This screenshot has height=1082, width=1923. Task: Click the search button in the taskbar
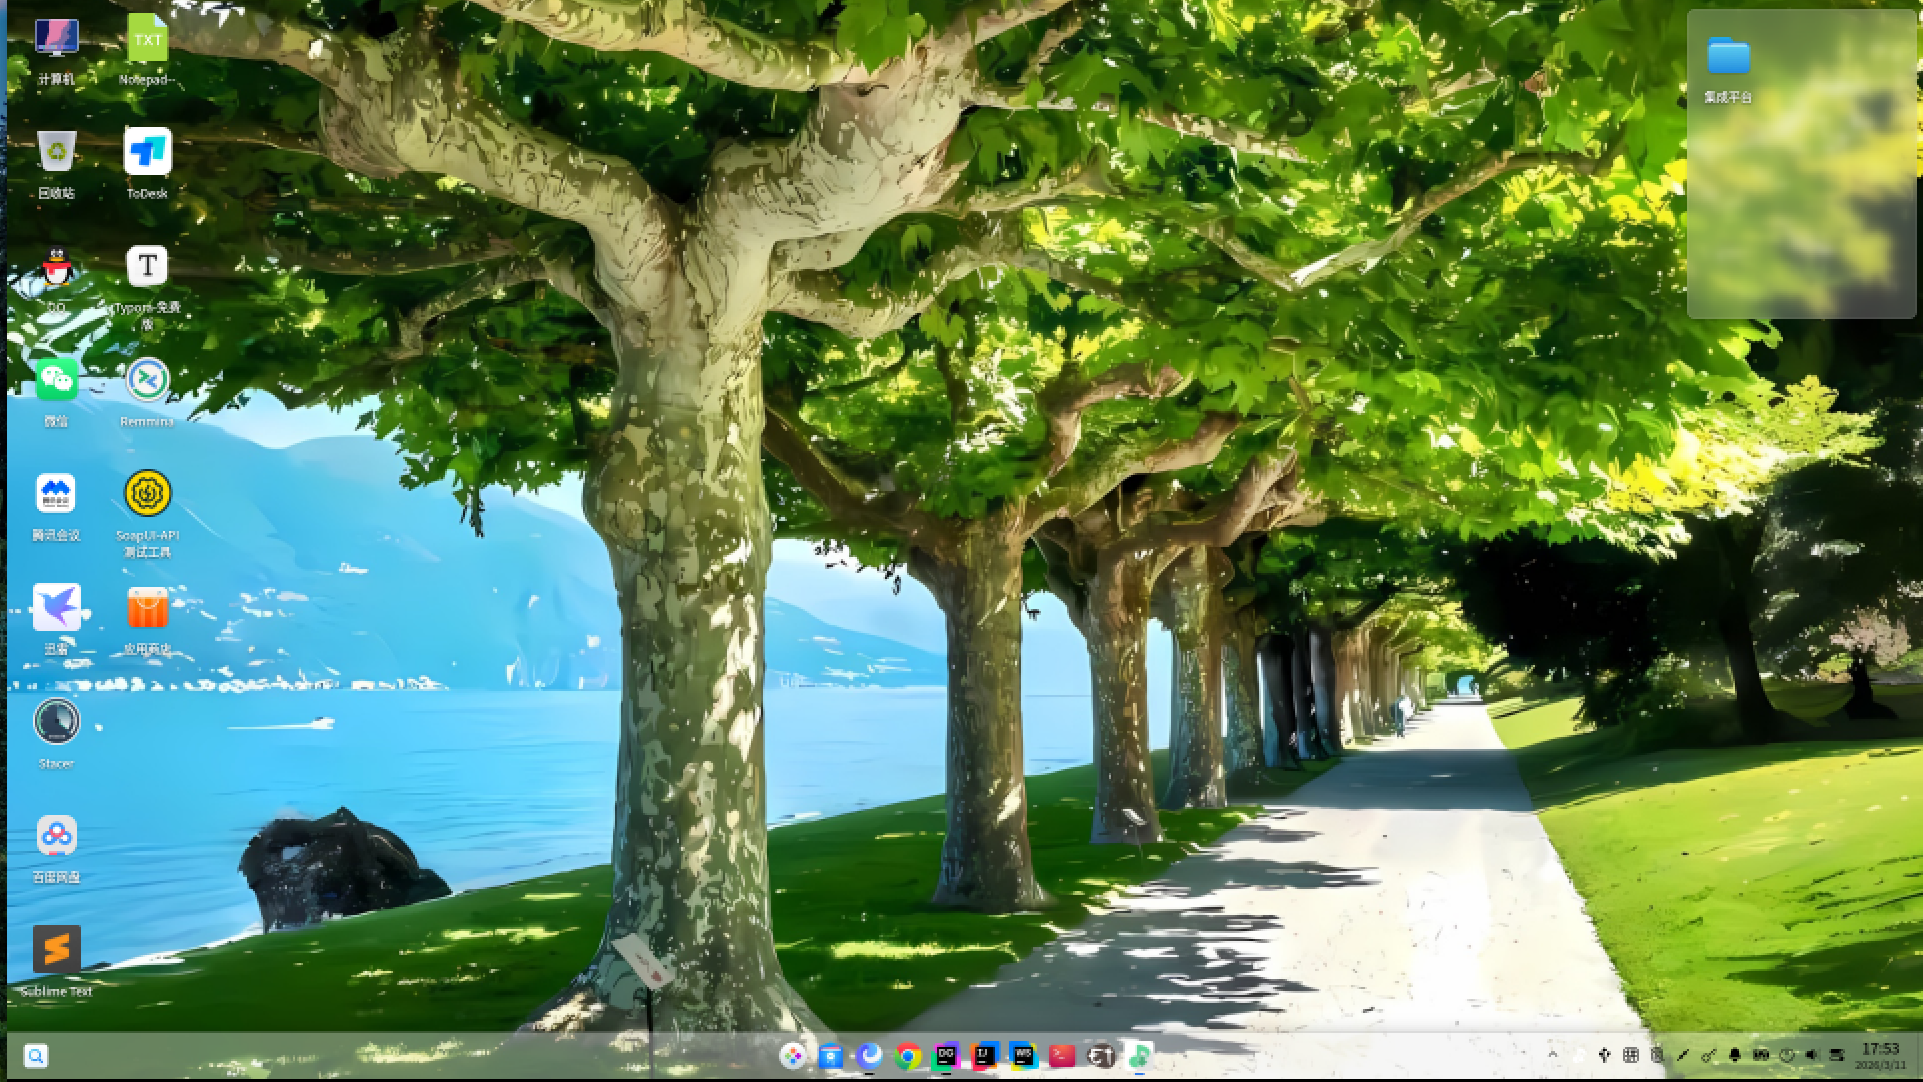35,1056
